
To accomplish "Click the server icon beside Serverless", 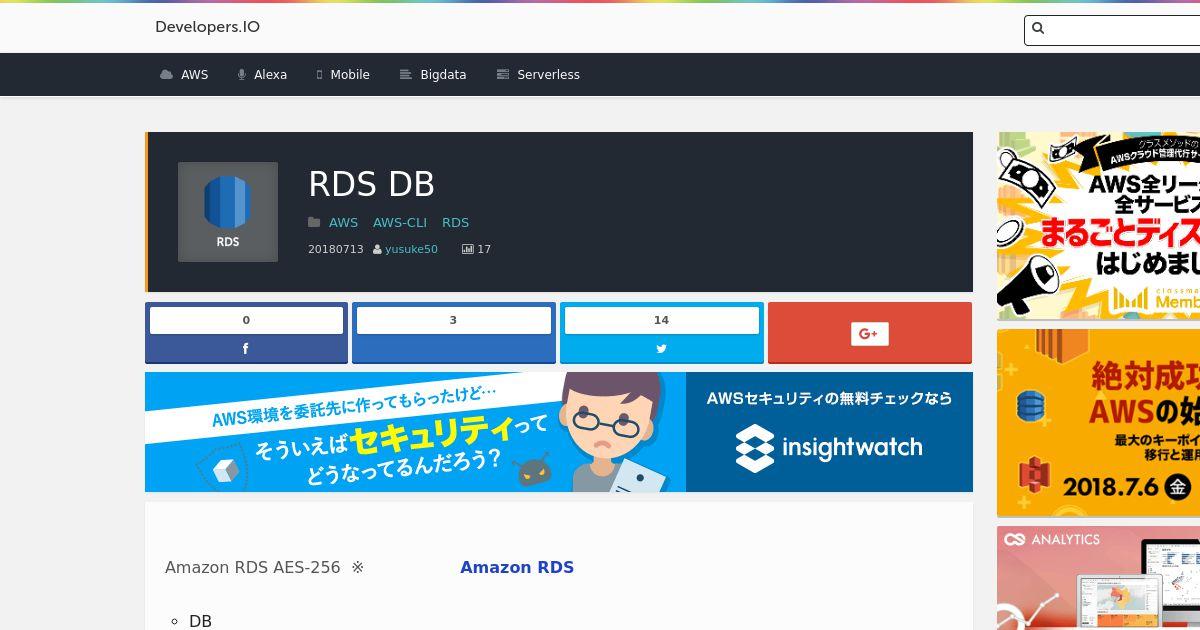I will pyautogui.click(x=503, y=75).
